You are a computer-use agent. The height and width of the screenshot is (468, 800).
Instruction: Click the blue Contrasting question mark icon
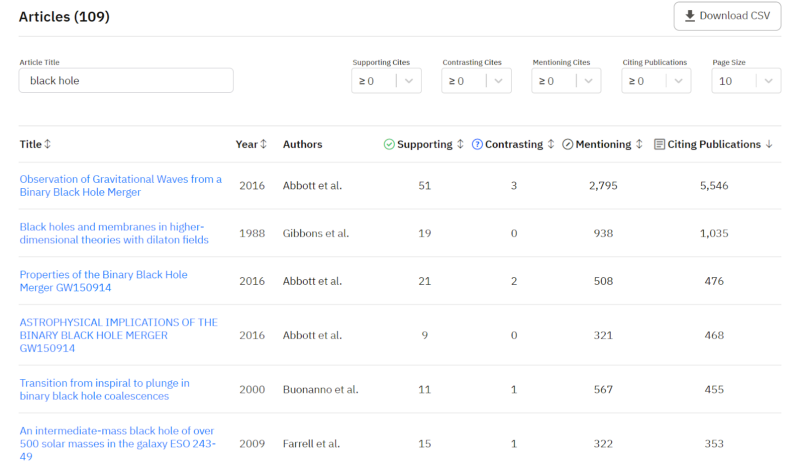(x=477, y=144)
